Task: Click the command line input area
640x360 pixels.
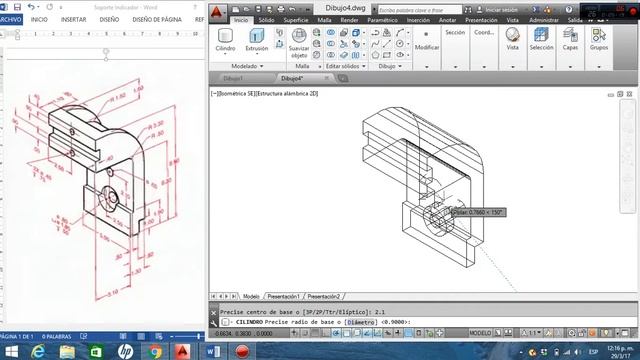Action: (429, 322)
